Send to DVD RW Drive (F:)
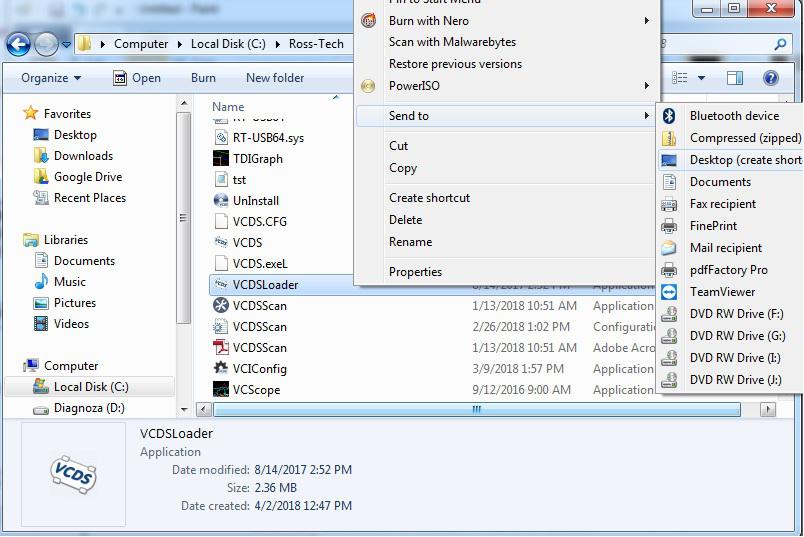804x537 pixels. [x=731, y=314]
